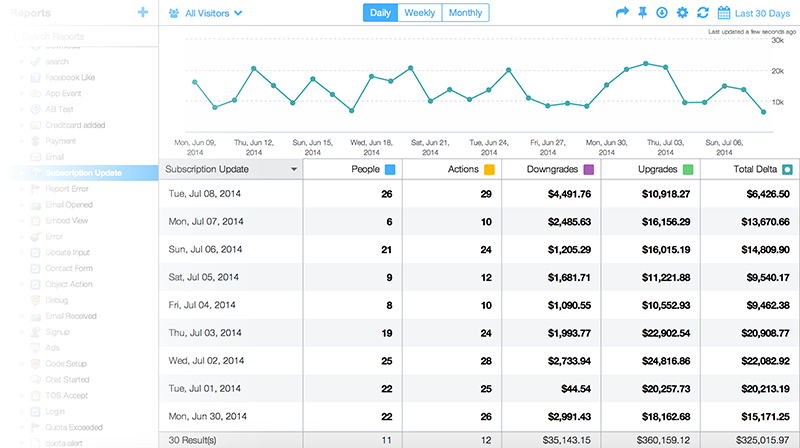Click the share arrow icon
This screenshot has width=800, height=448.
621,13
